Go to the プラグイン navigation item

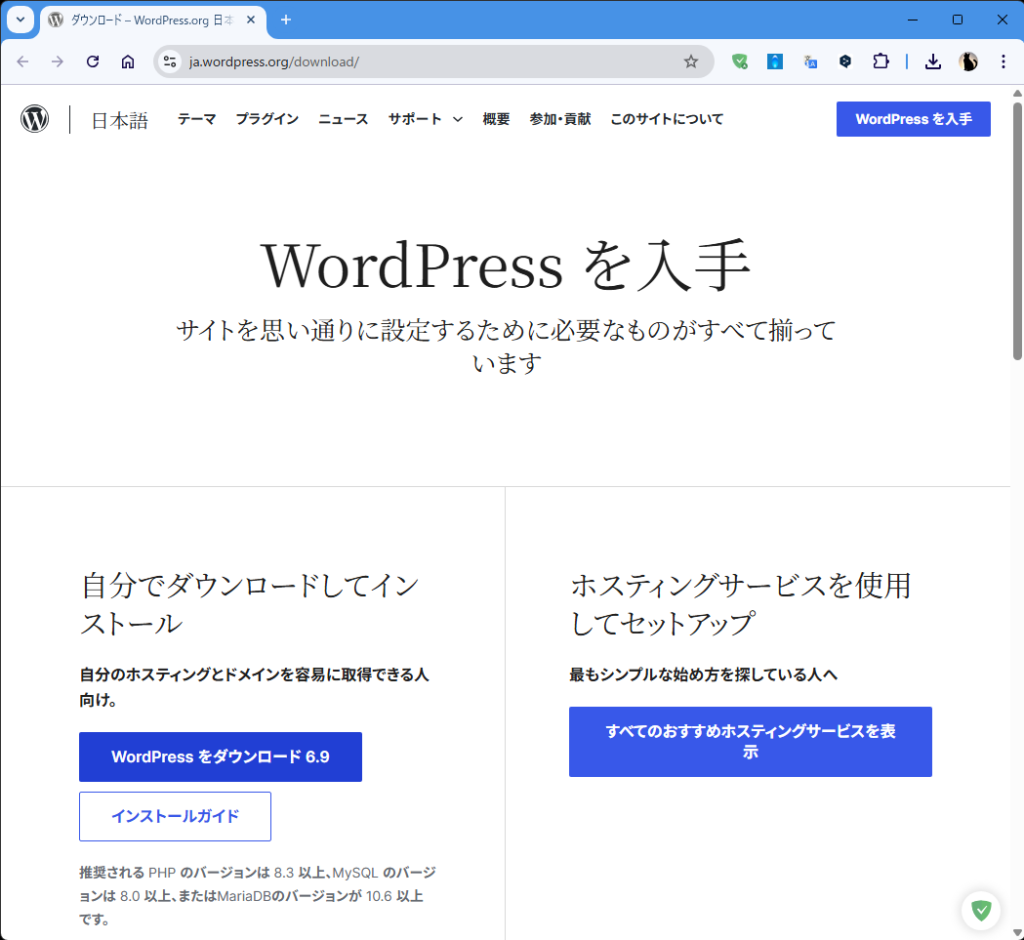[267, 119]
